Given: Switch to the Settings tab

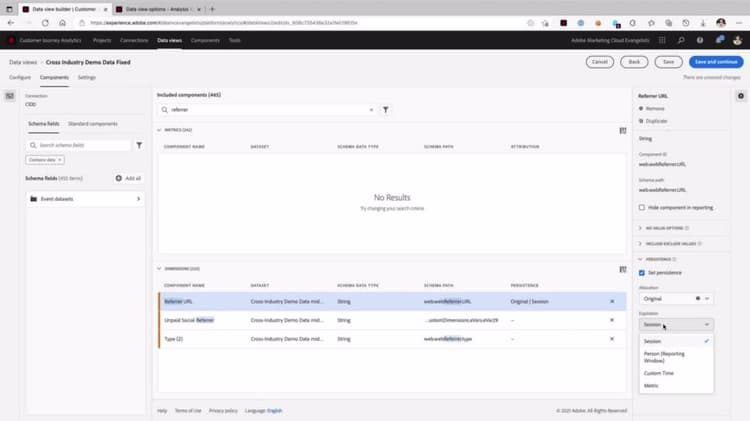Looking at the screenshot, I should (x=87, y=77).
